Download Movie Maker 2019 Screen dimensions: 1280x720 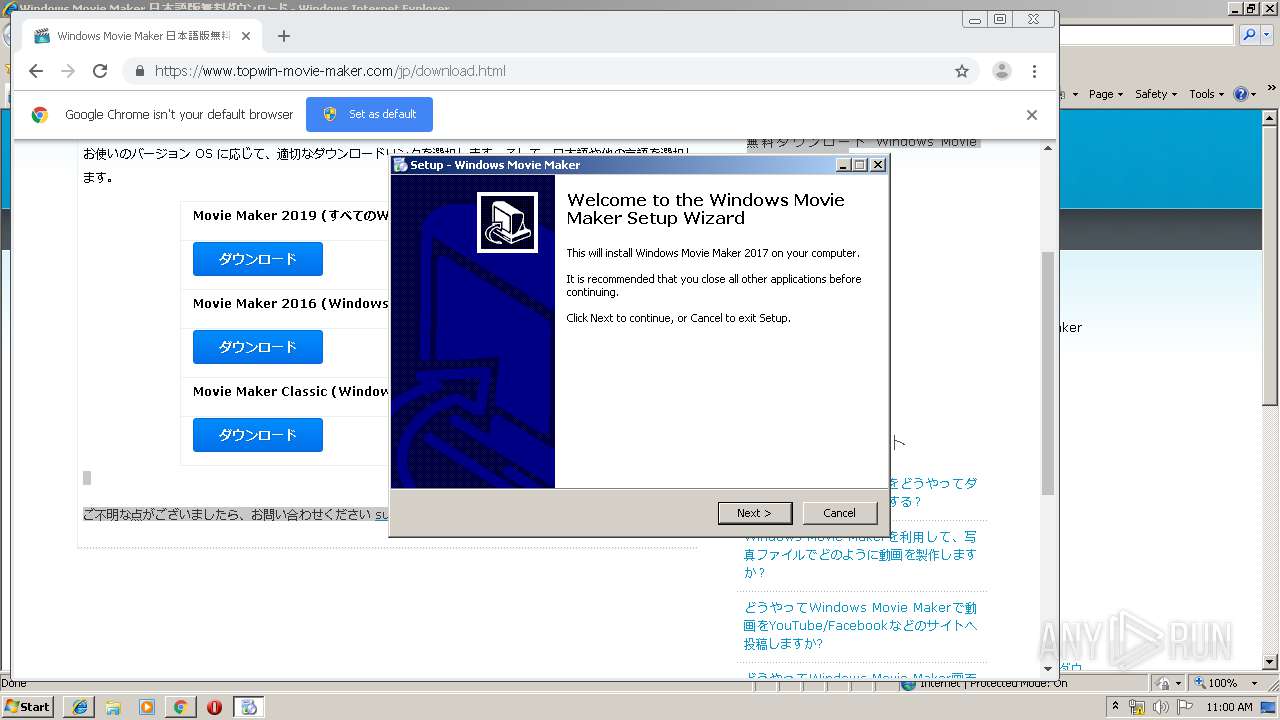click(258, 259)
